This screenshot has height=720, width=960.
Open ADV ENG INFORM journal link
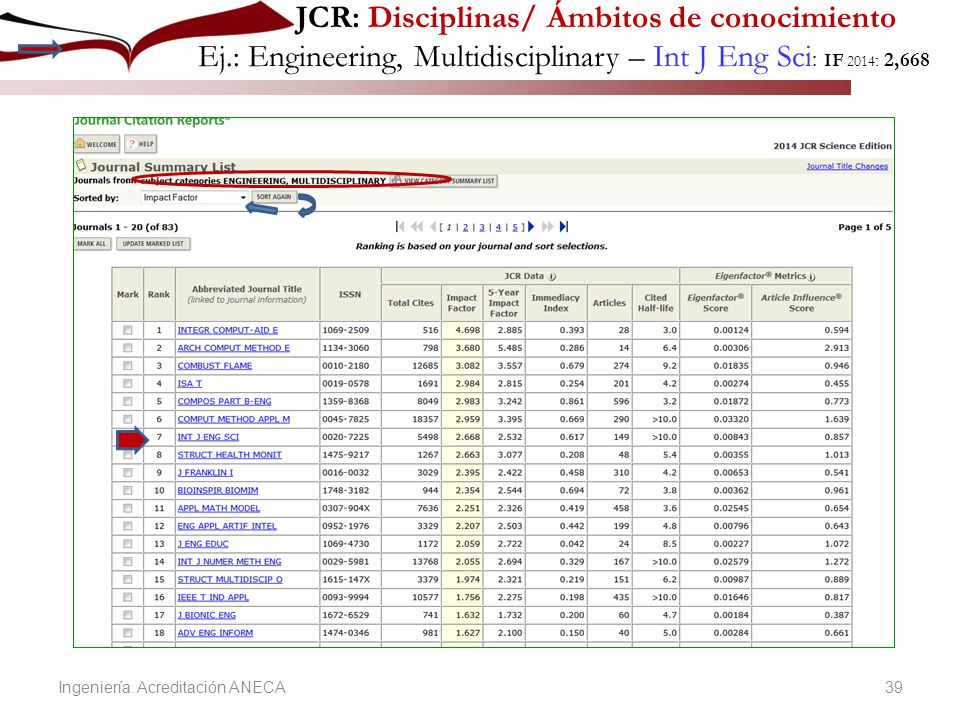(216, 632)
